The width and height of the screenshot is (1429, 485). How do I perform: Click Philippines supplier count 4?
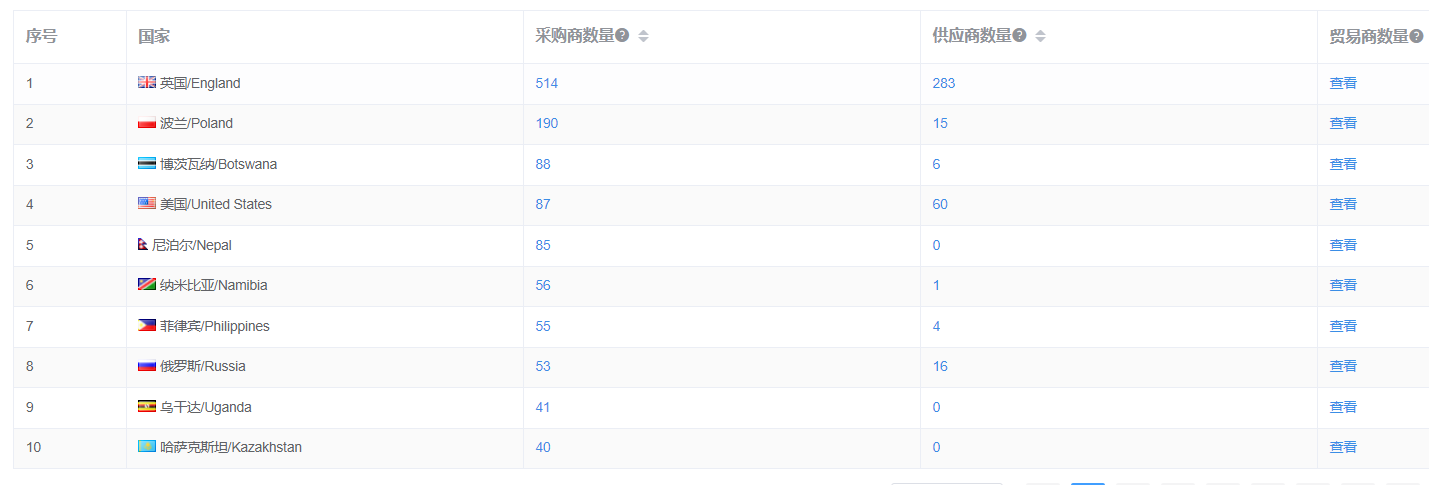pyautogui.click(x=936, y=326)
